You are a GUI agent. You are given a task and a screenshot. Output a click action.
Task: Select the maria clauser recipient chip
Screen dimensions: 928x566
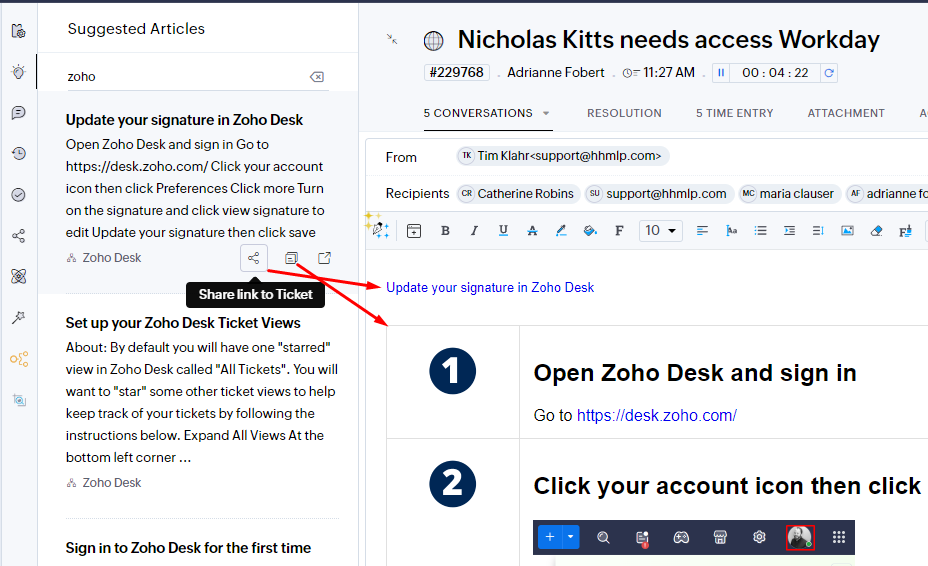point(790,194)
